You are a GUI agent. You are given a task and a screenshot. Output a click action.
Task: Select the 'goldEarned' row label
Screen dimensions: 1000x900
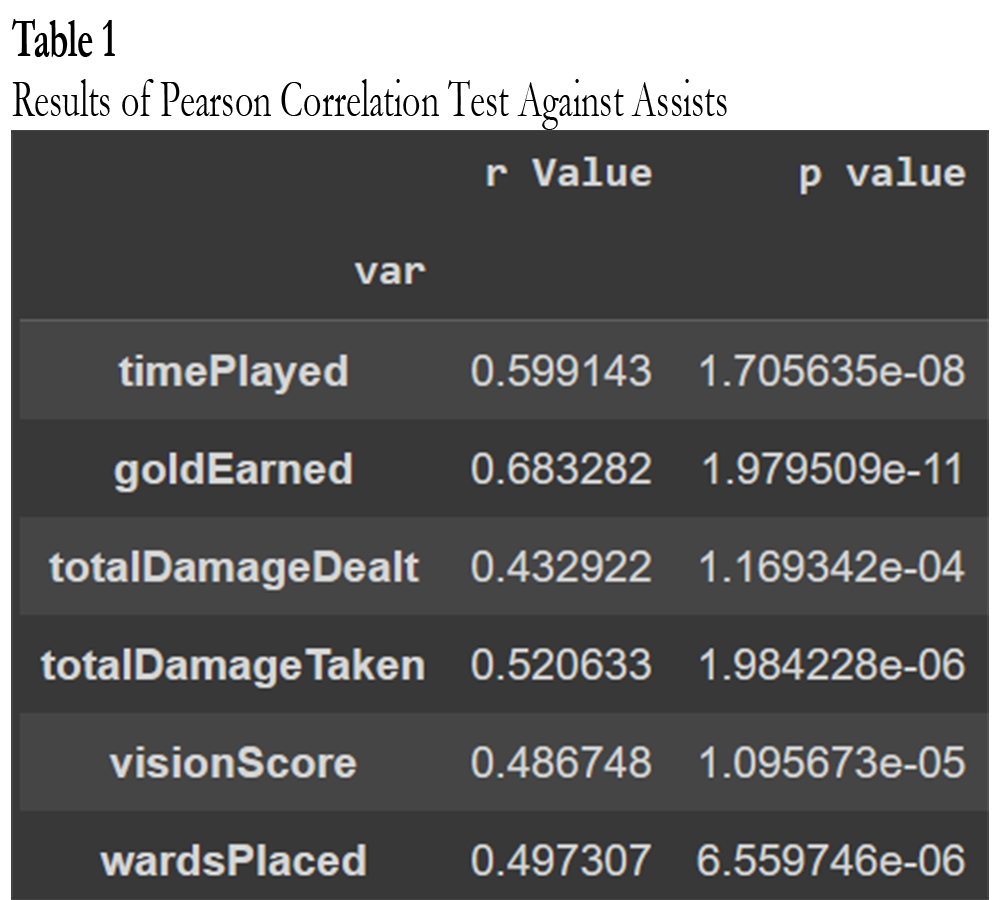coord(233,469)
